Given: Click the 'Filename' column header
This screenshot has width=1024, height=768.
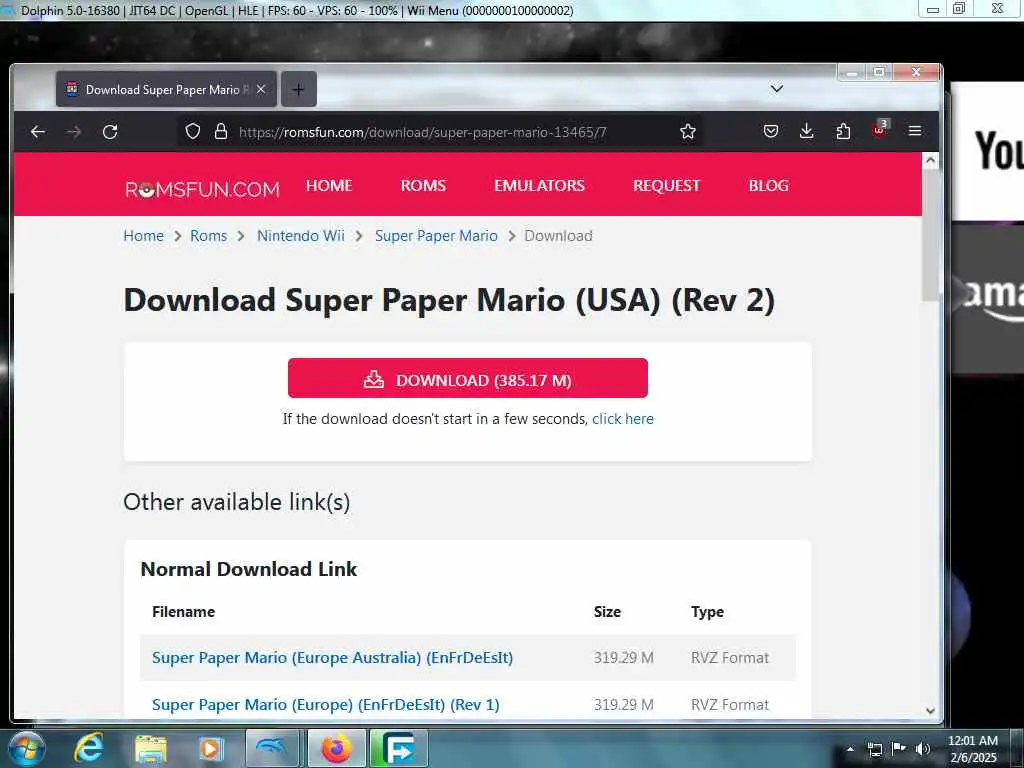Looking at the screenshot, I should point(184,612).
